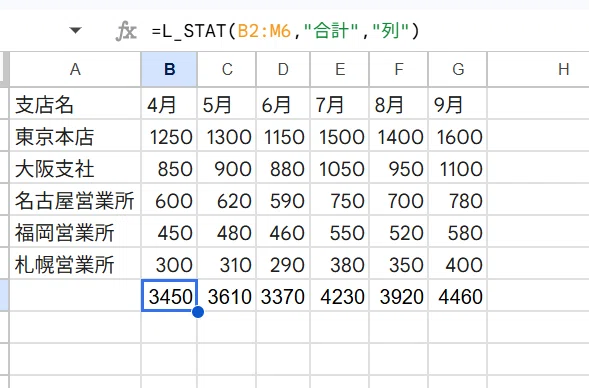This screenshot has height=388, width=589.
Task: Click the cell with value 550
Action: pyautogui.click(x=340, y=231)
